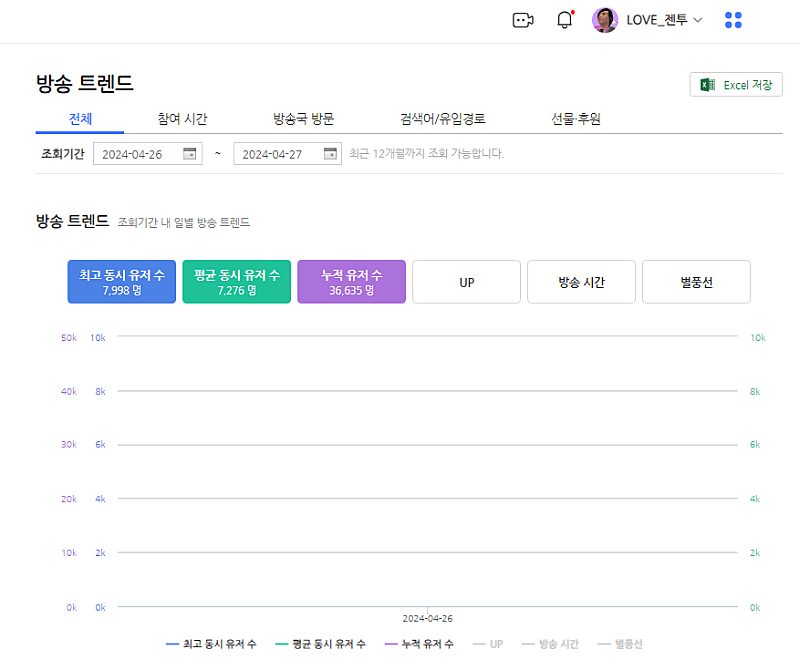Expand the LOVE_젠투 account dropdown arrow
The width and height of the screenshot is (800, 670).
pos(698,20)
